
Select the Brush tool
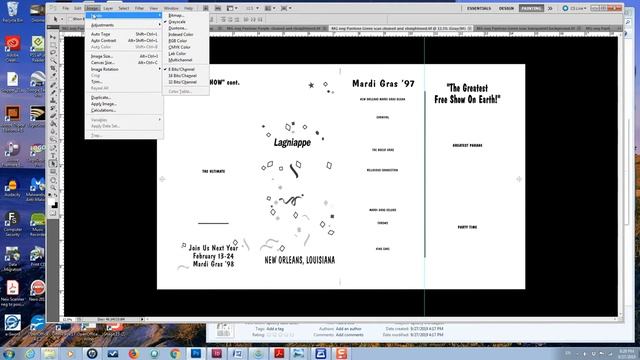click(53, 93)
